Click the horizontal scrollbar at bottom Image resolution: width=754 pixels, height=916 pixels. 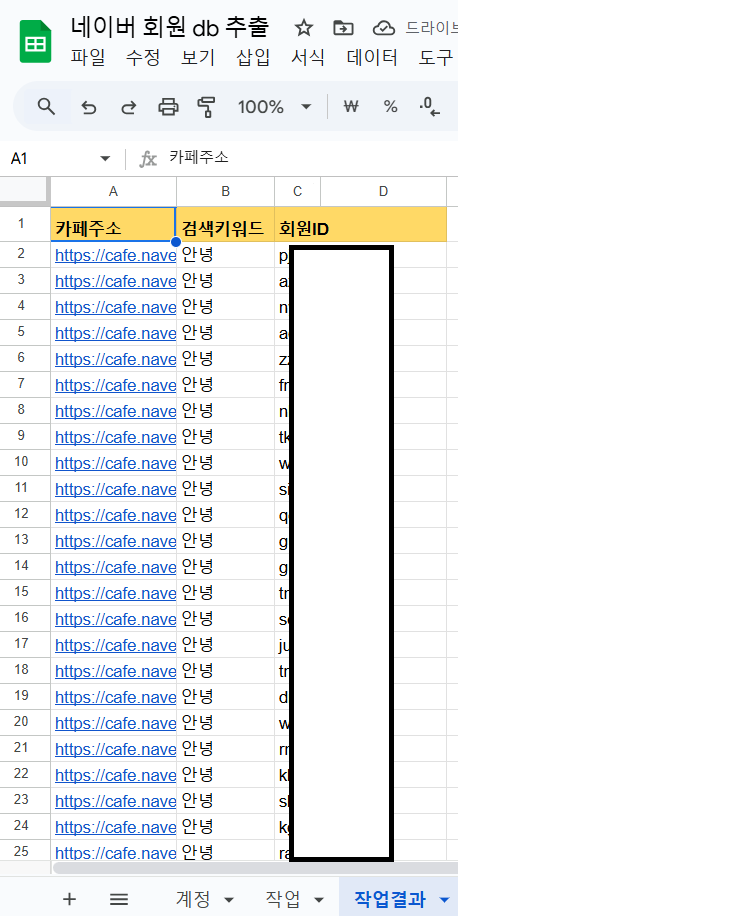[255, 868]
